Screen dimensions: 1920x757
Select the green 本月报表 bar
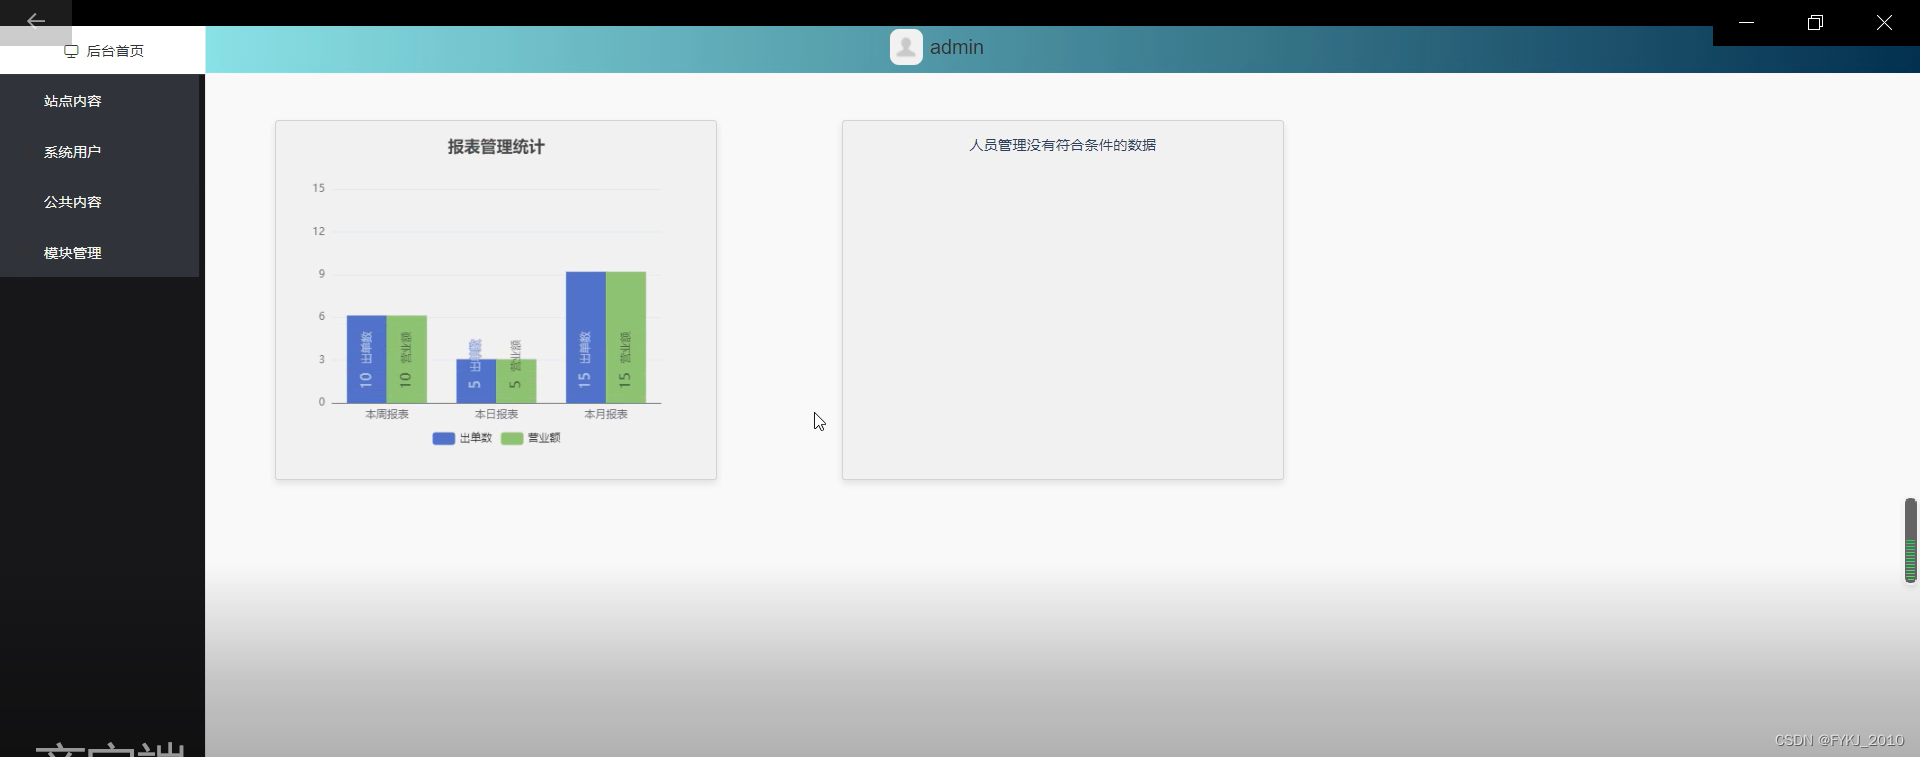(x=626, y=337)
